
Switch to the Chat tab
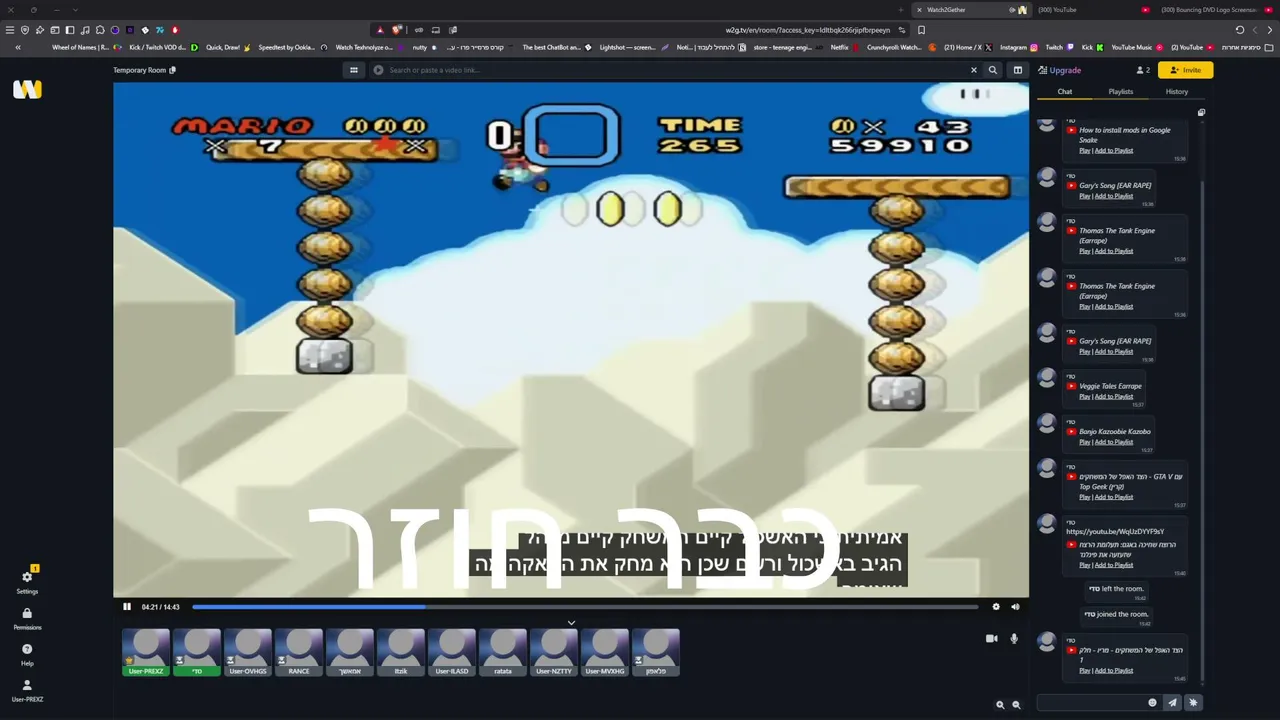pos(1065,92)
